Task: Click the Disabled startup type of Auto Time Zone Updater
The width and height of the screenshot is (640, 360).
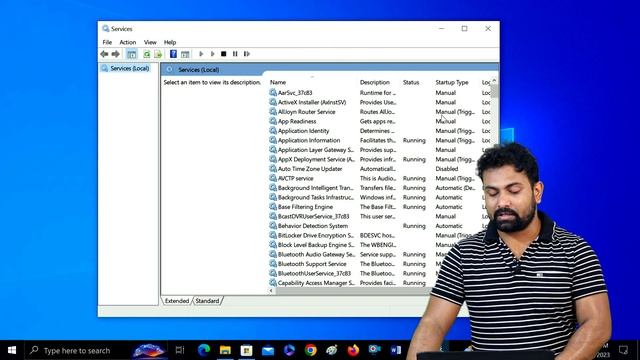Action: pyautogui.click(x=447, y=169)
